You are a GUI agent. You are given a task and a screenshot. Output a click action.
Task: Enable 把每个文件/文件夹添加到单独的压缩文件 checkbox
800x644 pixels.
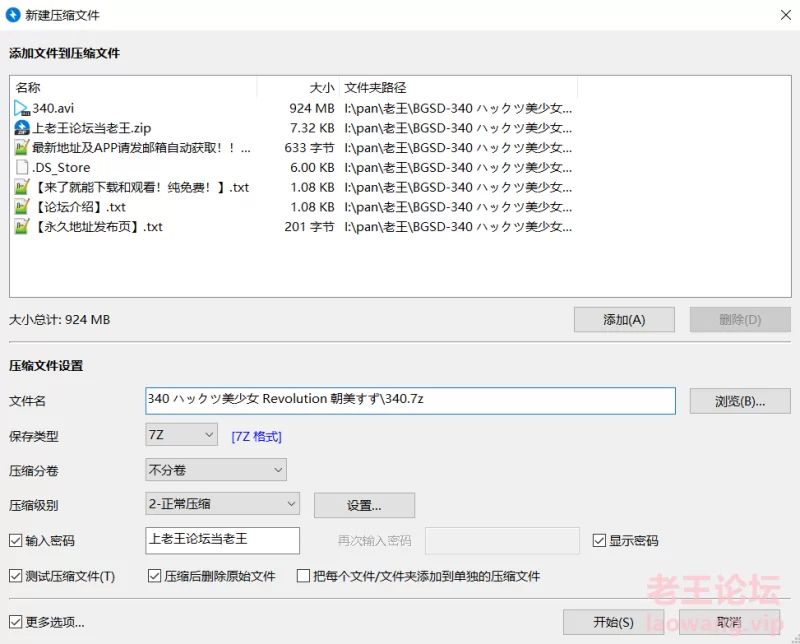click(x=303, y=576)
